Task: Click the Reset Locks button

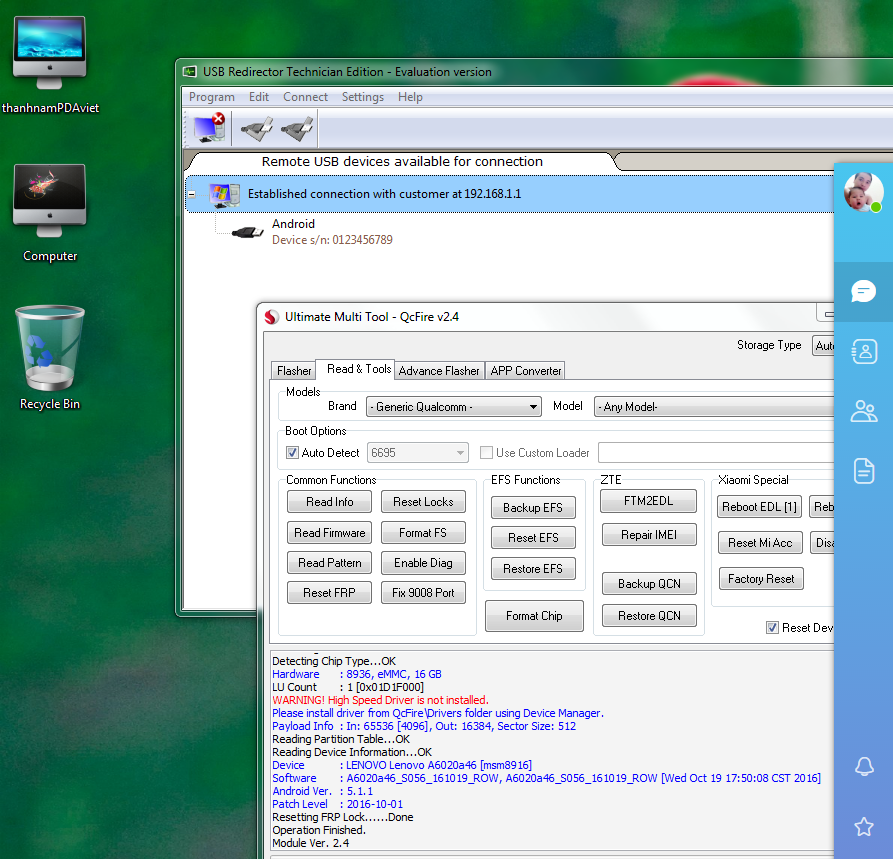Action: click(x=423, y=502)
